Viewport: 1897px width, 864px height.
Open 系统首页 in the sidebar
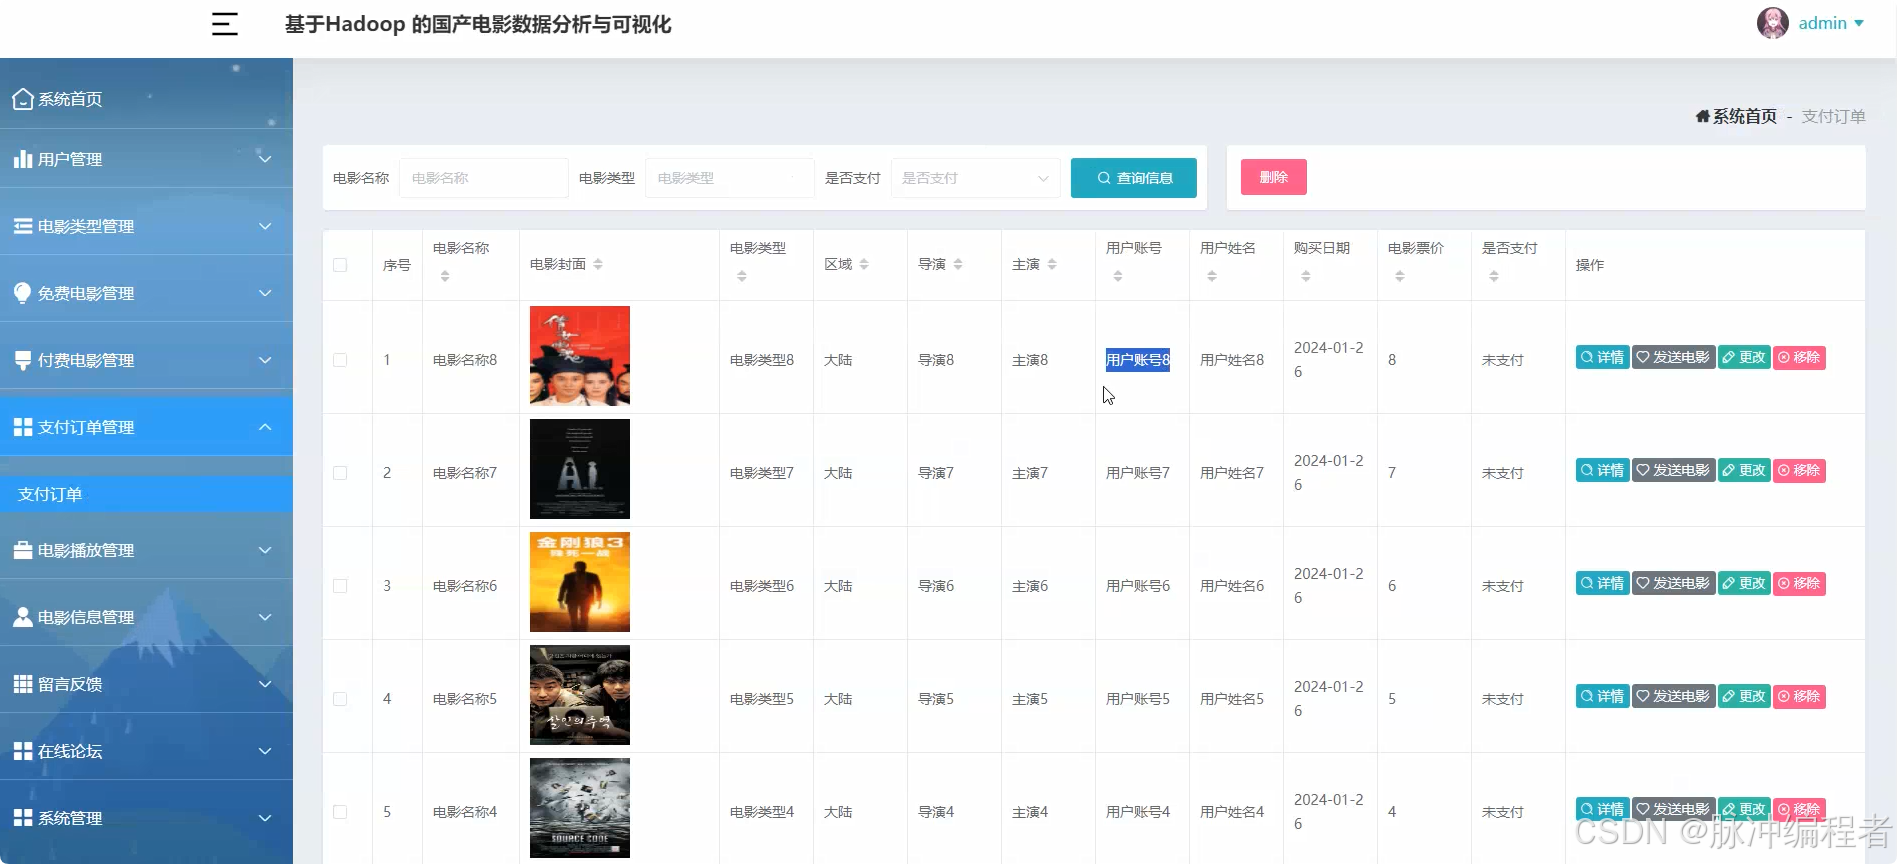tap(146, 99)
